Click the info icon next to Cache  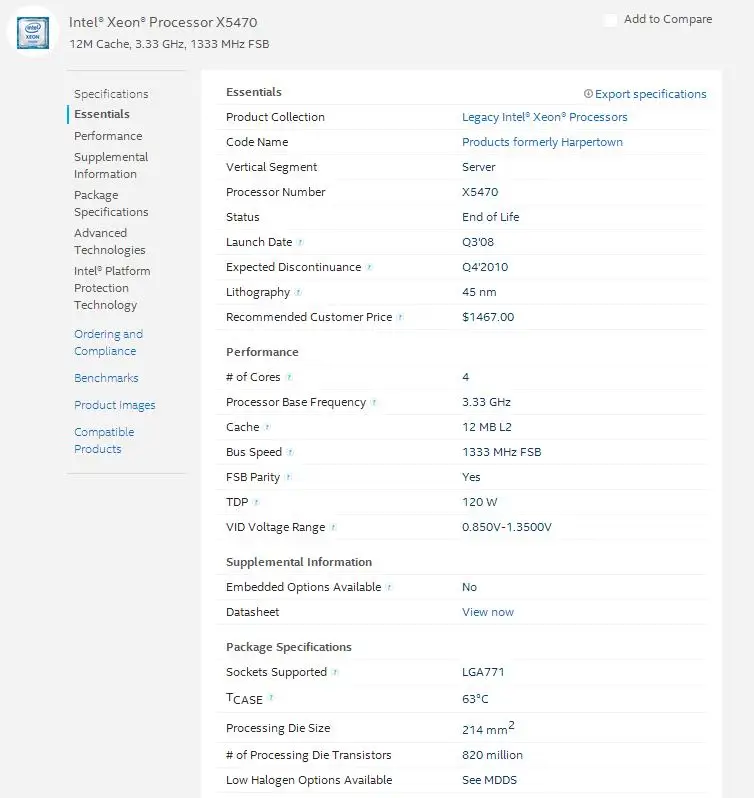[268, 427]
